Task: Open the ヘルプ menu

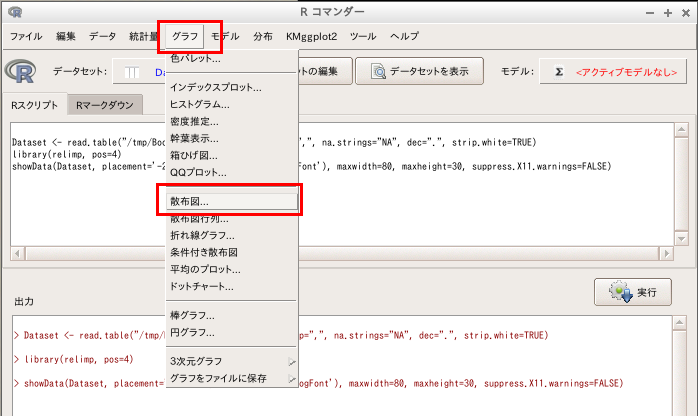Action: (x=404, y=36)
